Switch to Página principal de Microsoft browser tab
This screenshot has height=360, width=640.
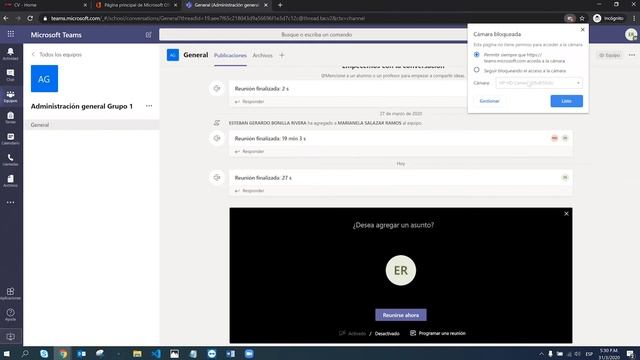coord(136,5)
